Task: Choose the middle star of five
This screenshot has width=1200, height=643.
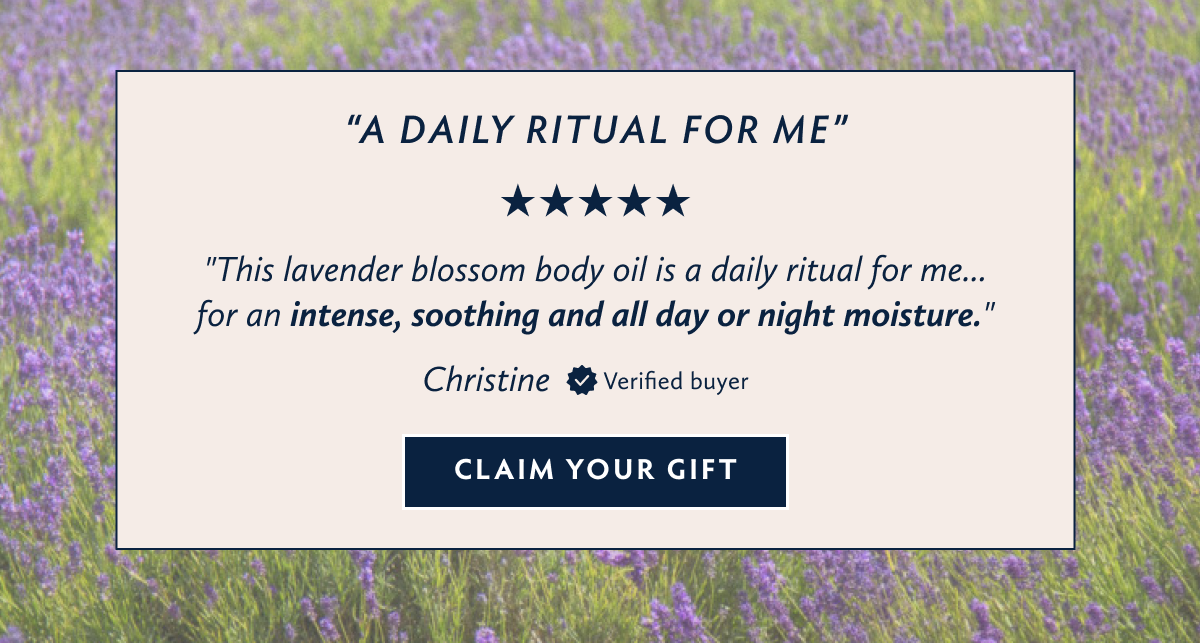Action: pyautogui.click(x=595, y=201)
